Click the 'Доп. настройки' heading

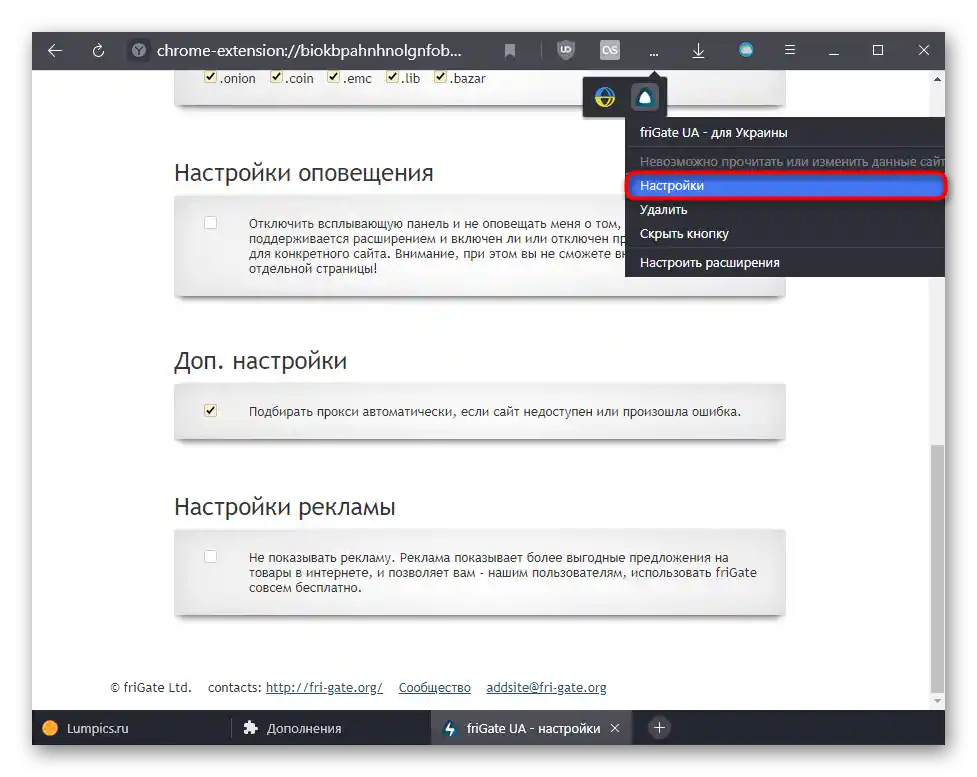[260, 361]
